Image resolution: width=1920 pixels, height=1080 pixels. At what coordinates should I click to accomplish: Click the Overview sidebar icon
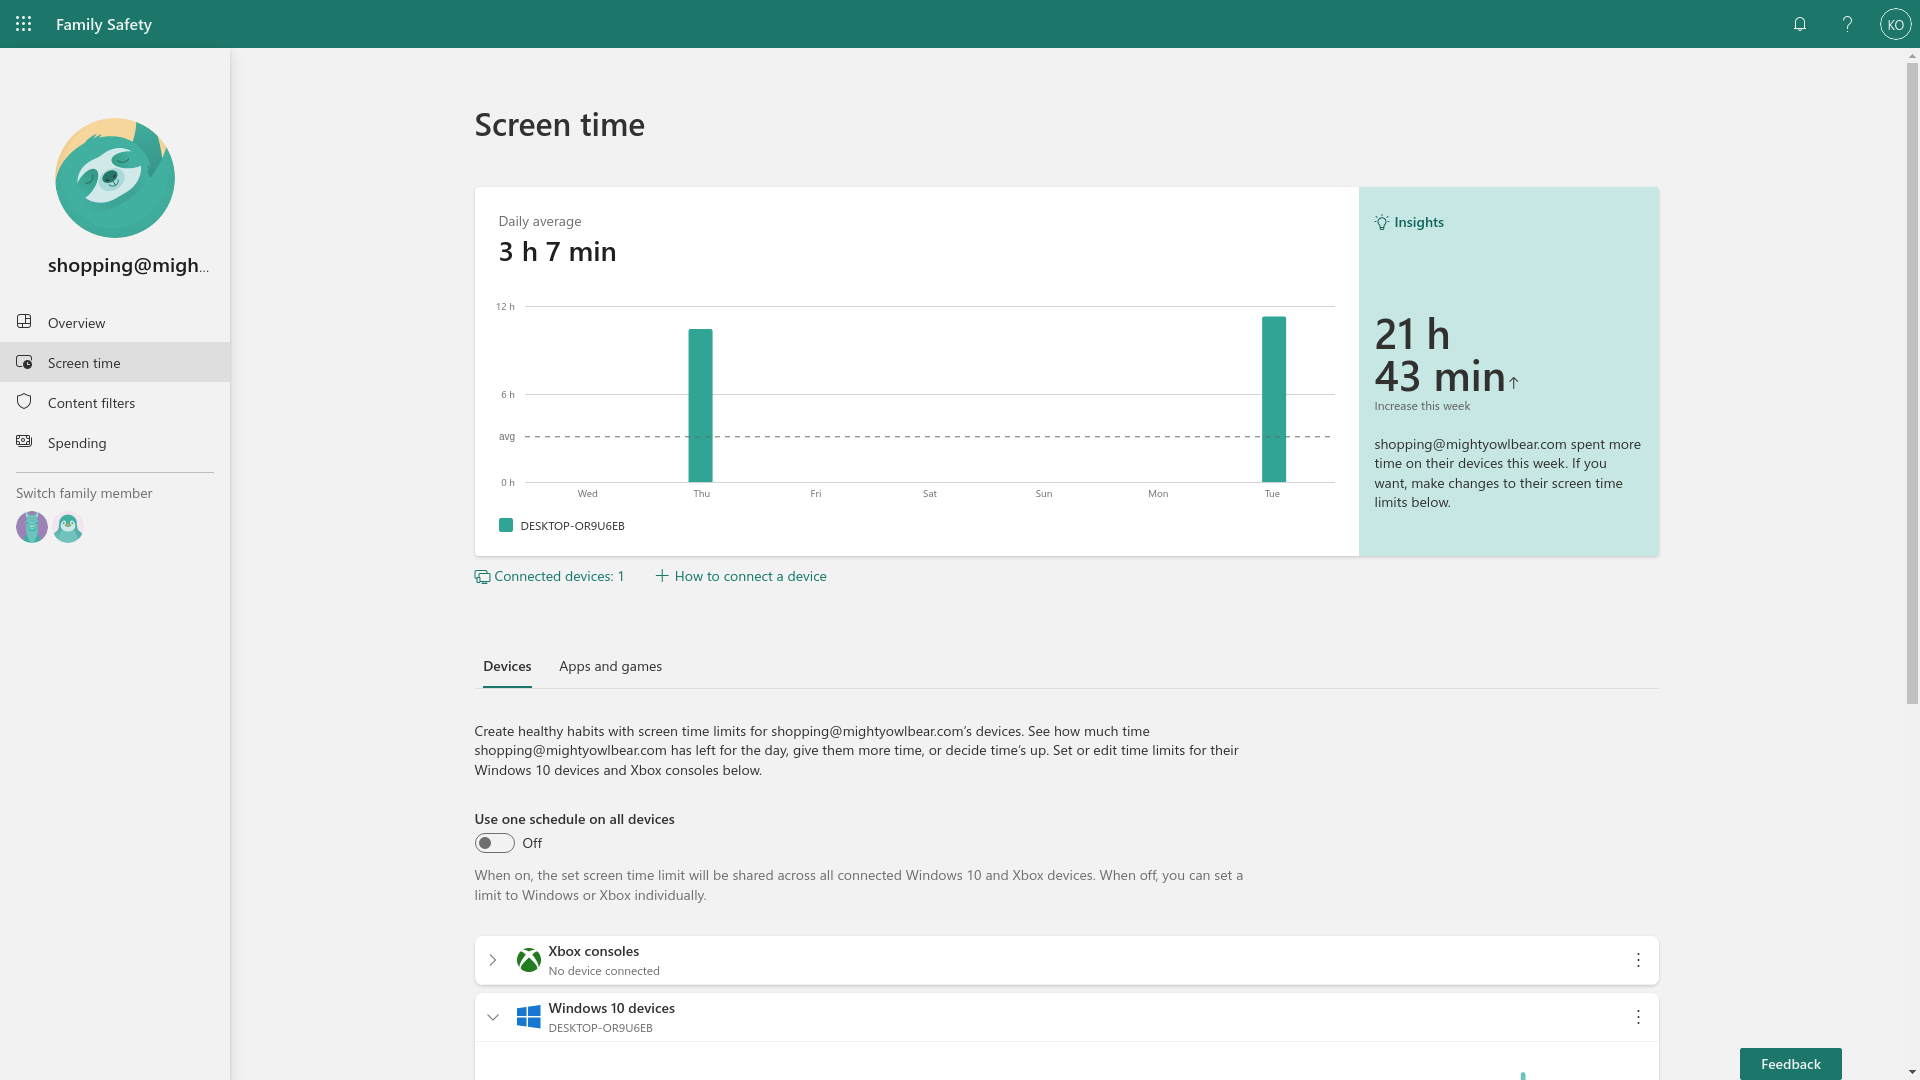coord(24,321)
